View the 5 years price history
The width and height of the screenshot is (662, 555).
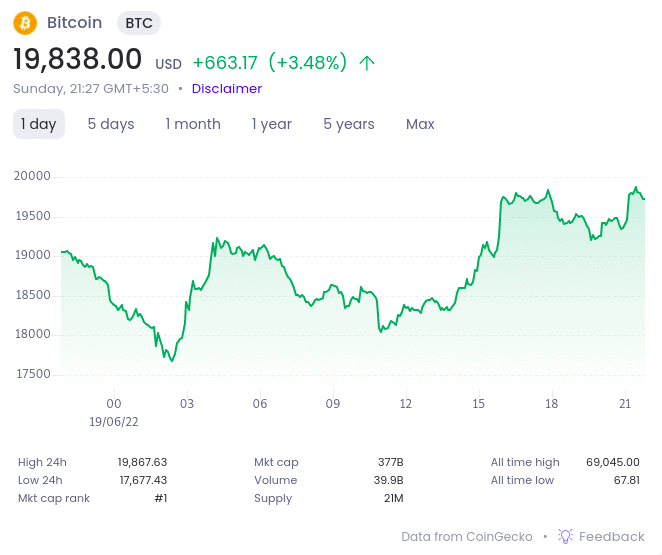[349, 124]
